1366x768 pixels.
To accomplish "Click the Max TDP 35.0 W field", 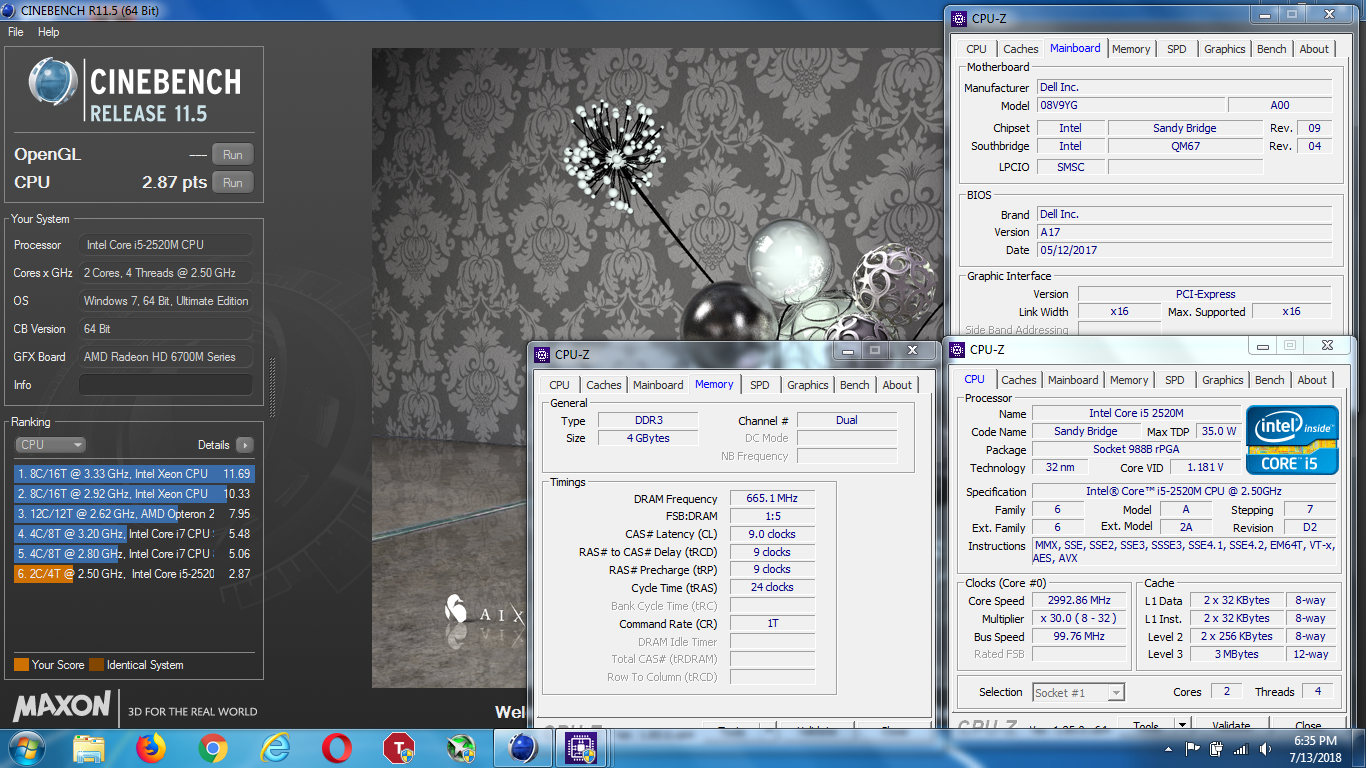I will [x=1218, y=431].
